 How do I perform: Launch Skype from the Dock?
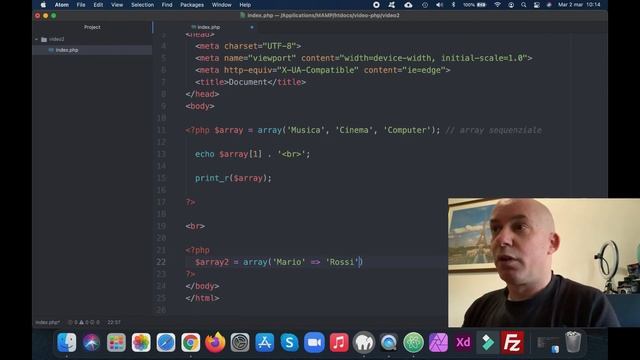289,342
